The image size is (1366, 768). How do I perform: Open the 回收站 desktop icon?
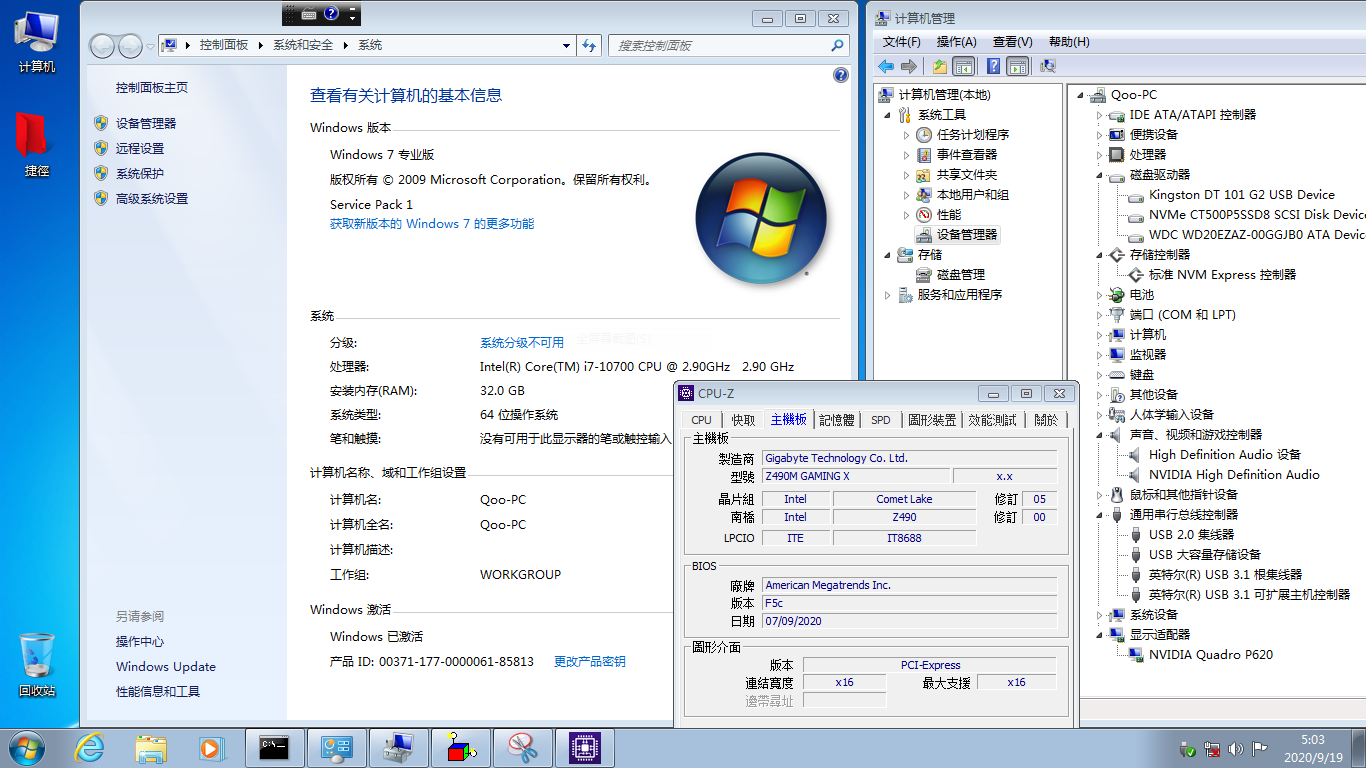pos(37,660)
